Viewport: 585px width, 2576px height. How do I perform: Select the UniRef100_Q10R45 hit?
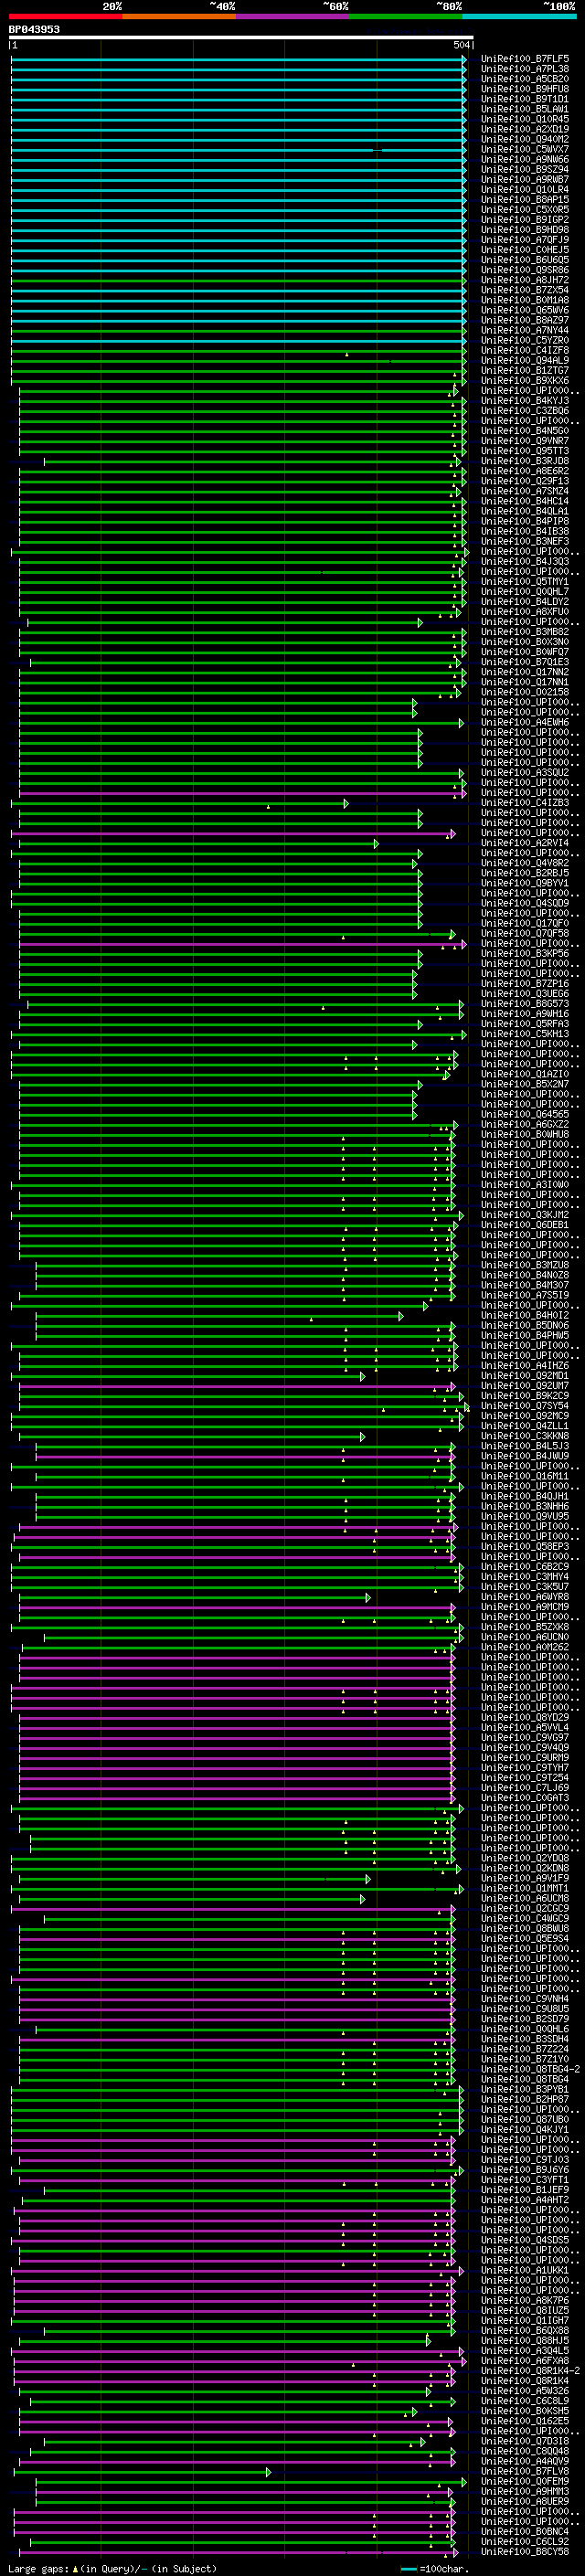click(525, 119)
